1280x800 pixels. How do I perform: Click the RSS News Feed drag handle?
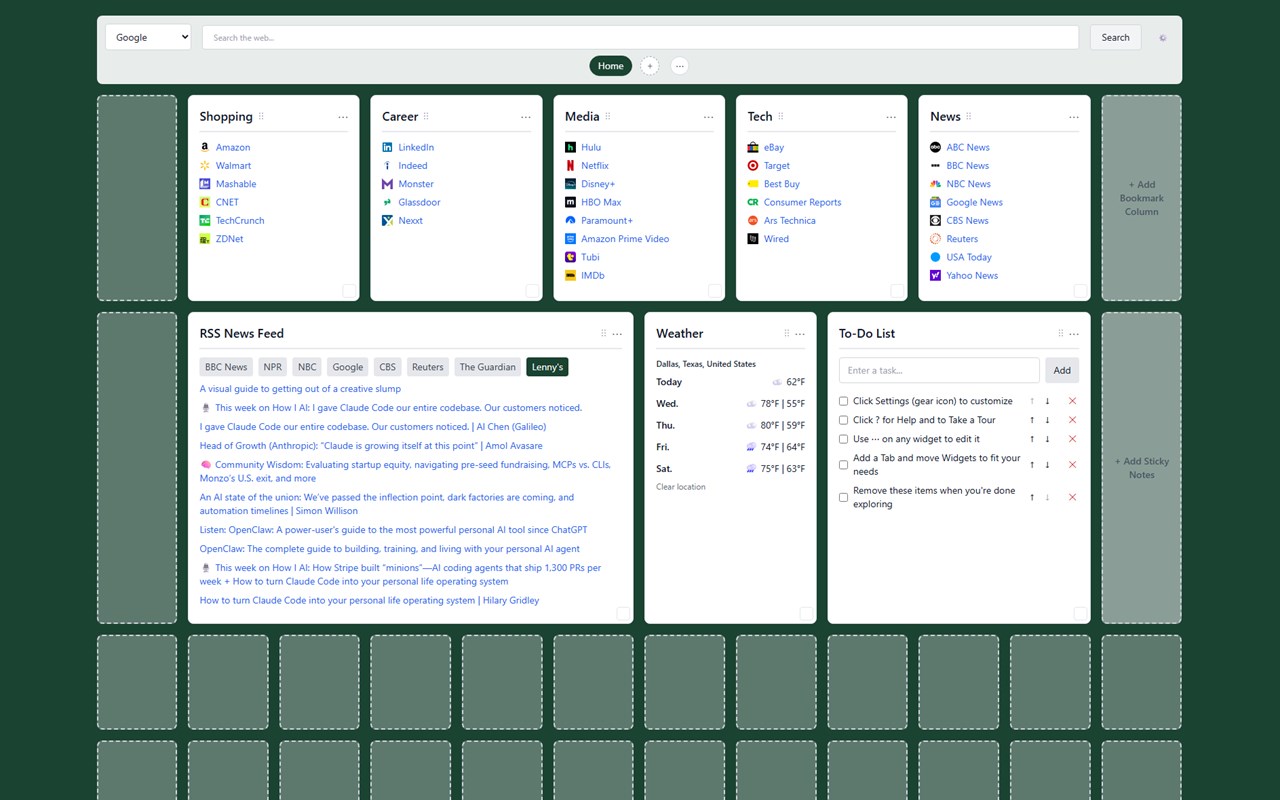[603, 334]
